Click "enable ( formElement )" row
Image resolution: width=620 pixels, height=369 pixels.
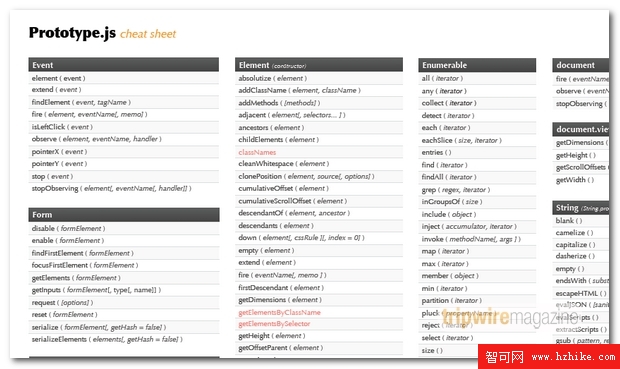tap(124, 240)
